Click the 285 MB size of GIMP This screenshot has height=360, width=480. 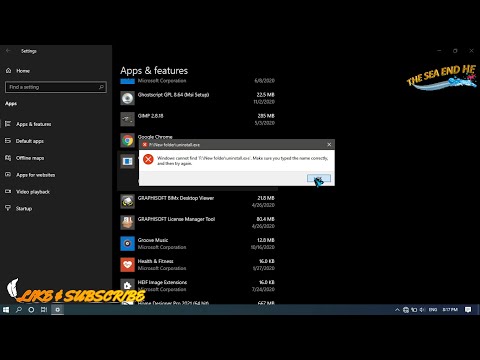pyautogui.click(x=266, y=116)
